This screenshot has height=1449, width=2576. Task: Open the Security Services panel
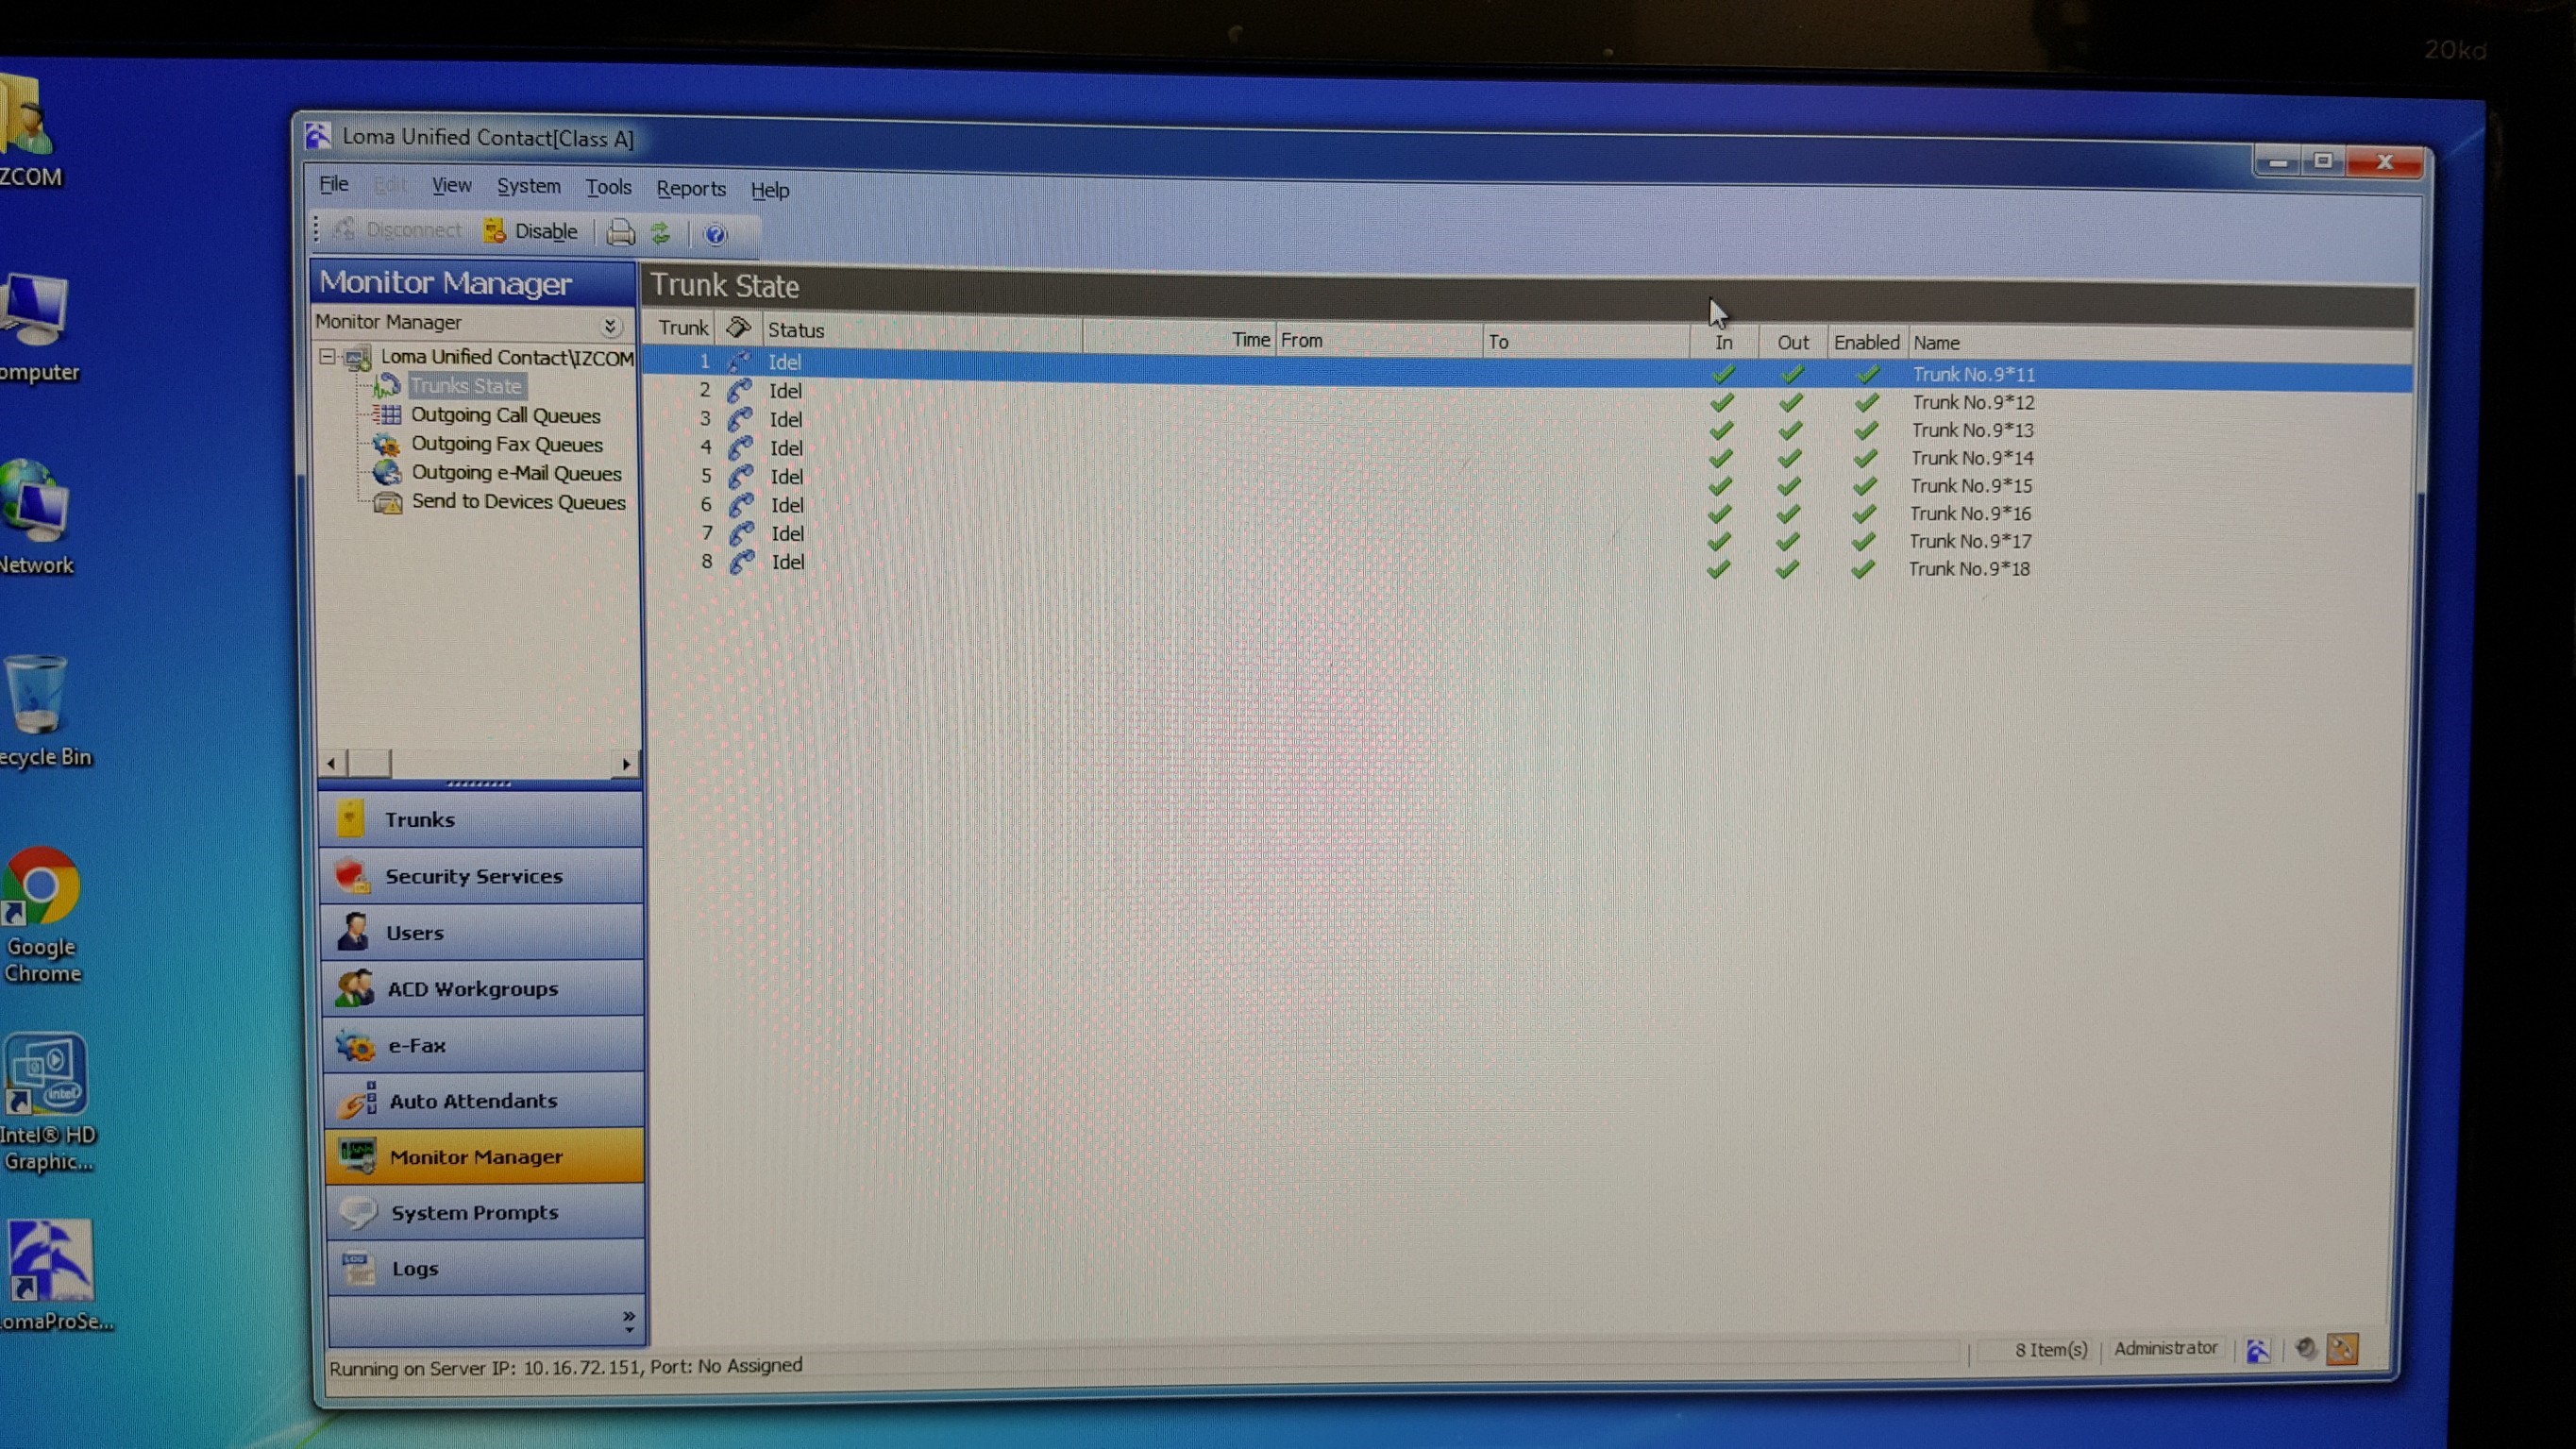click(474, 876)
